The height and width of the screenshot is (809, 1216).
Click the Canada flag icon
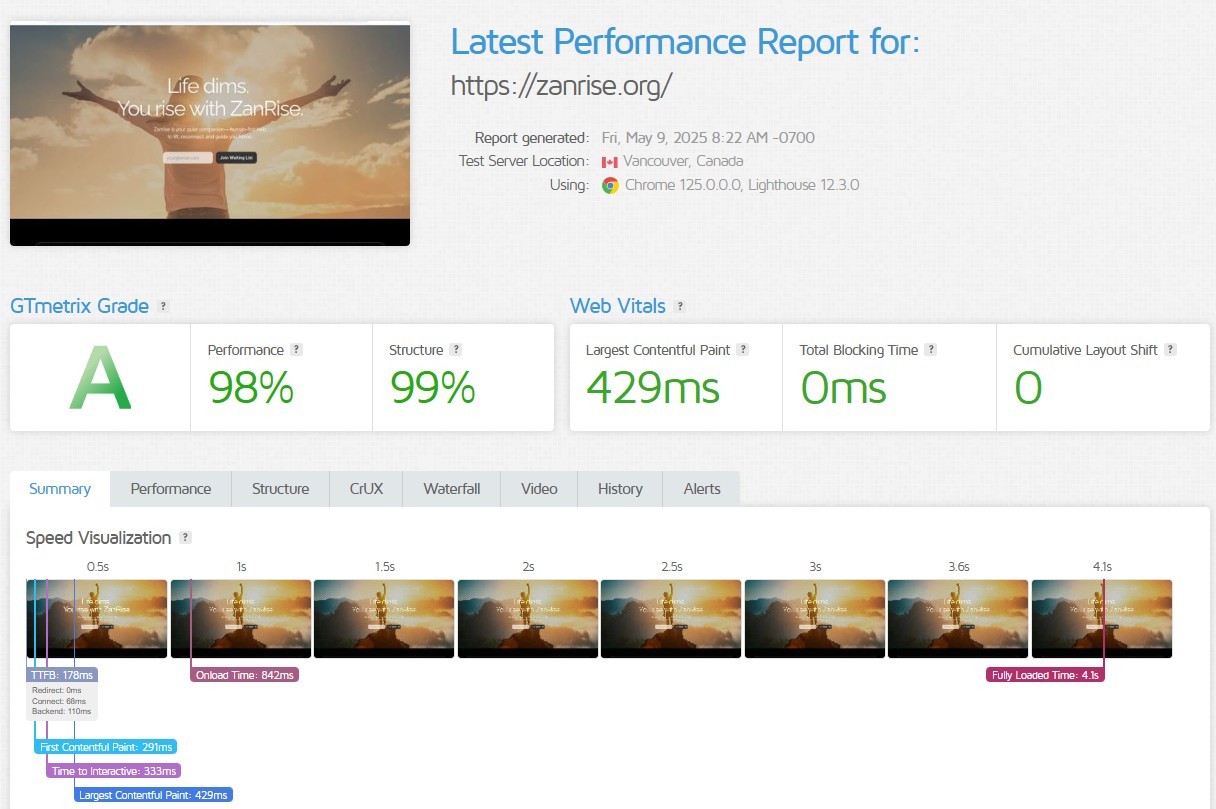(609, 162)
